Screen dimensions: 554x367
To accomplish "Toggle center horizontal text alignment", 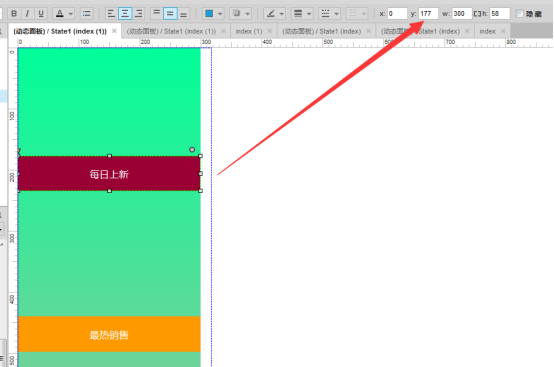I will pos(125,14).
